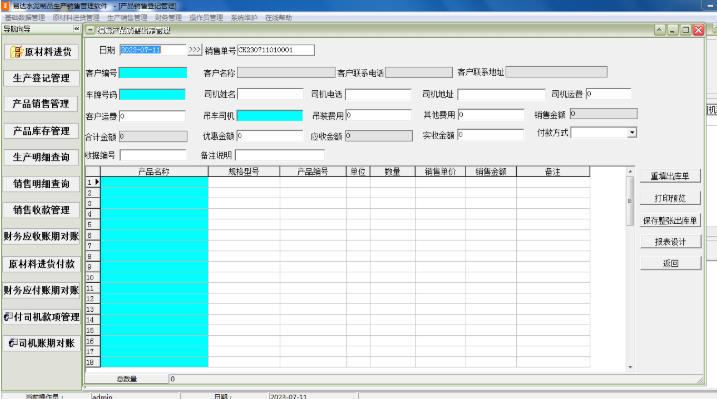Click the cyan 吊车司机 field
The width and height of the screenshot is (717, 399).
point(270,116)
